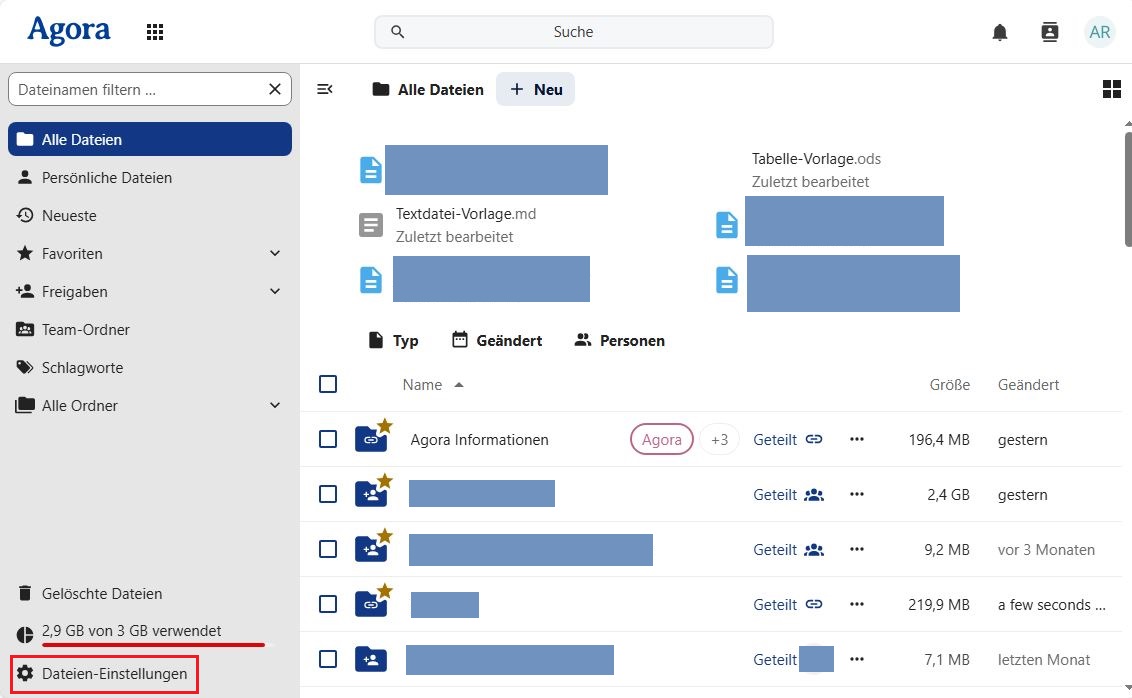Click the Neu button
This screenshot has width=1132, height=698.
pos(536,90)
